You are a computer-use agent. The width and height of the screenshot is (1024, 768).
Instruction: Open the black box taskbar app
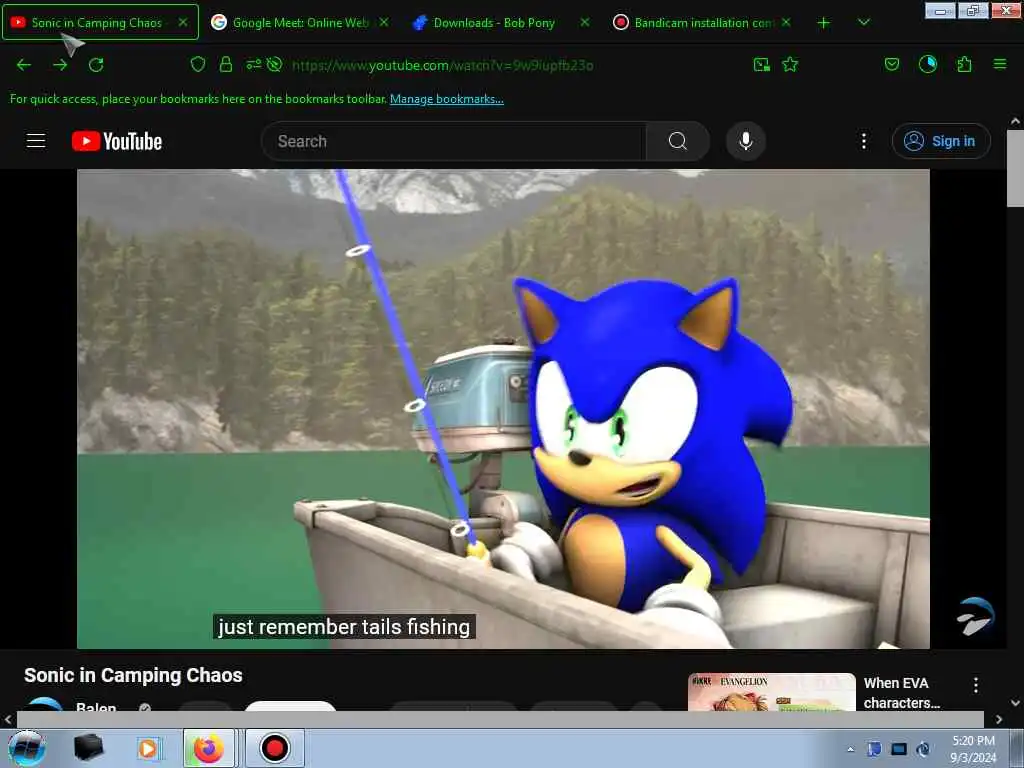(x=88, y=748)
